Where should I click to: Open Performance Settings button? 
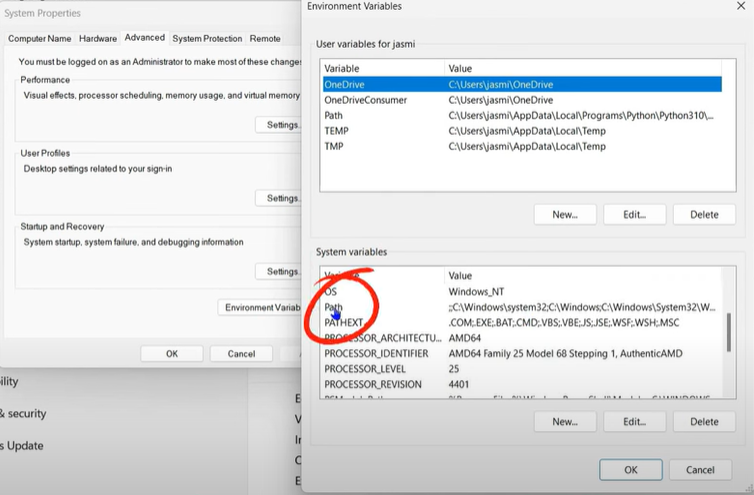(x=279, y=125)
